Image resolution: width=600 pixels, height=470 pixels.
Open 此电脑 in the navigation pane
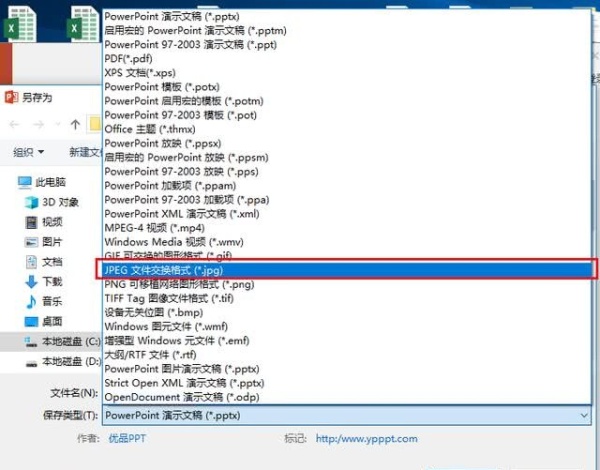[x=49, y=182]
